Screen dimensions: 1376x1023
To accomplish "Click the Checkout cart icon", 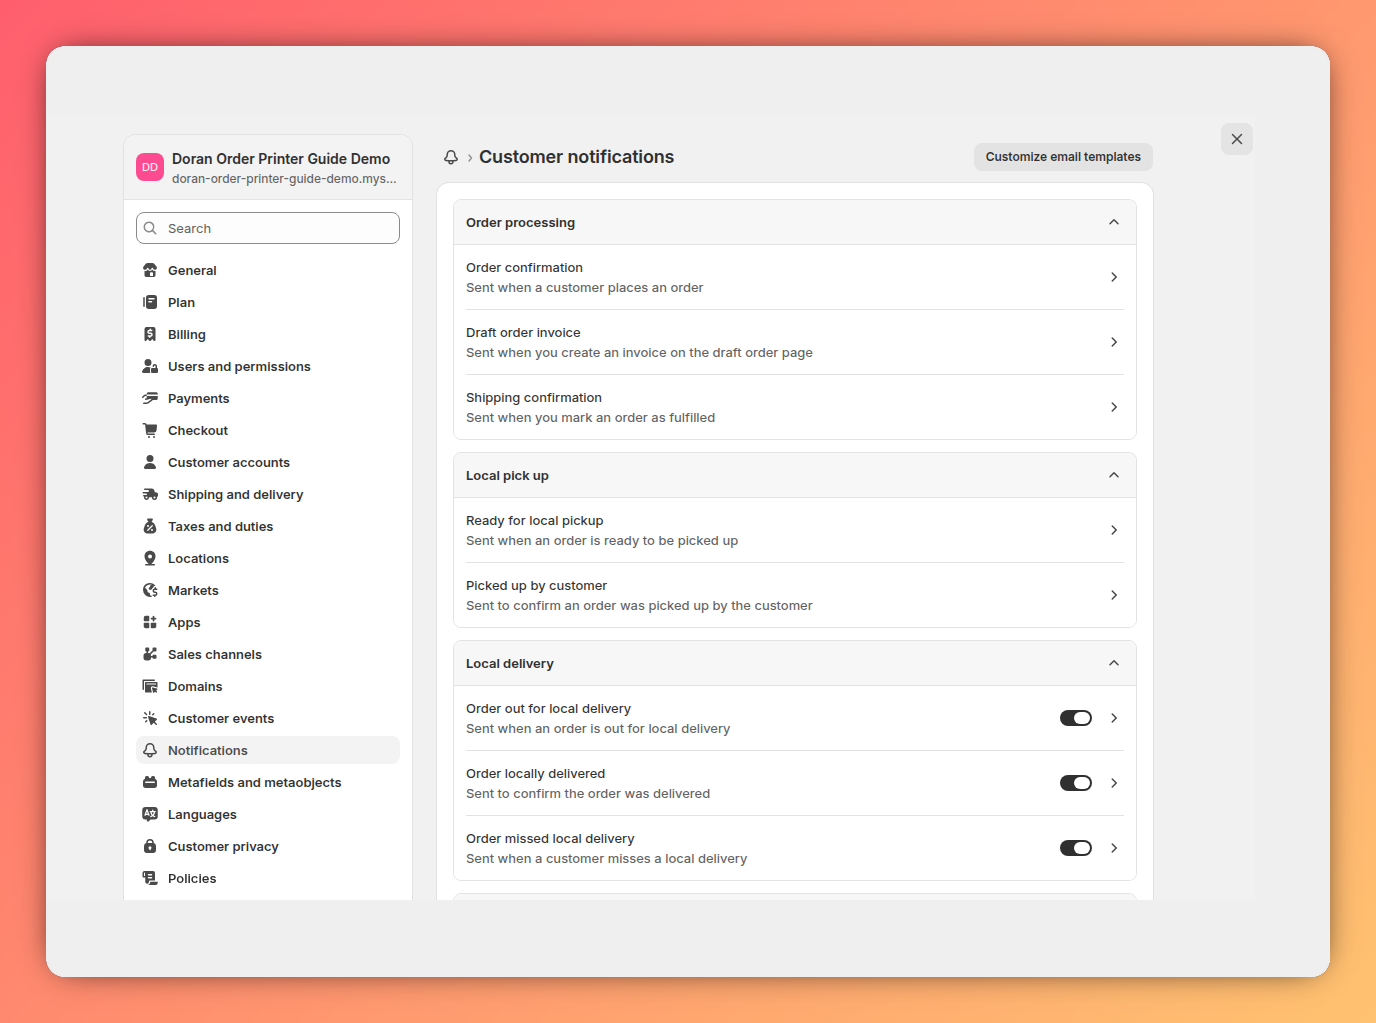I will [150, 430].
